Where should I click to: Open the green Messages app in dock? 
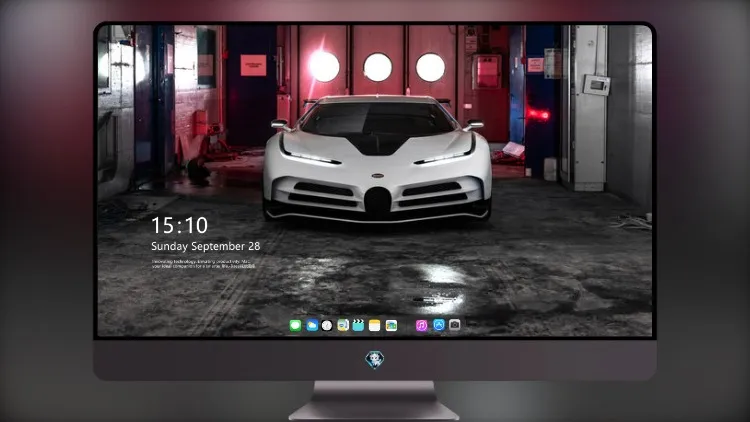click(x=295, y=325)
